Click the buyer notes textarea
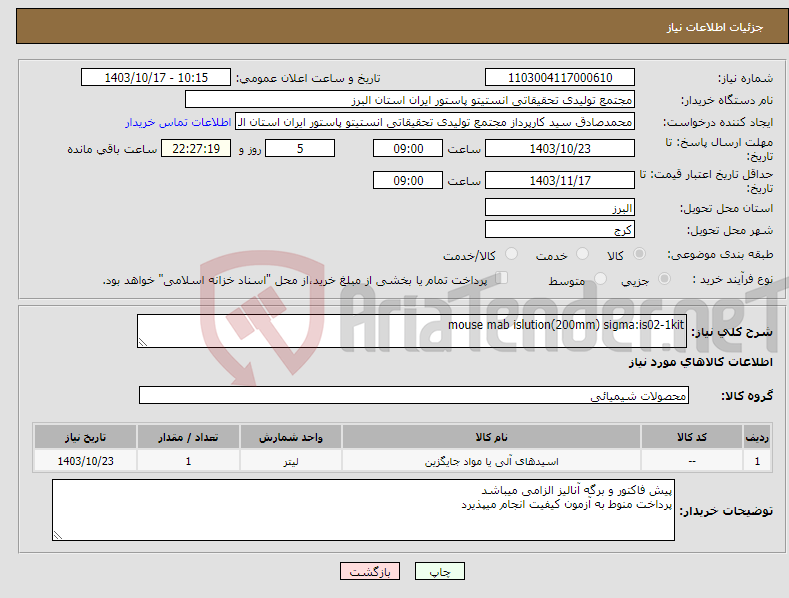 coord(363,510)
